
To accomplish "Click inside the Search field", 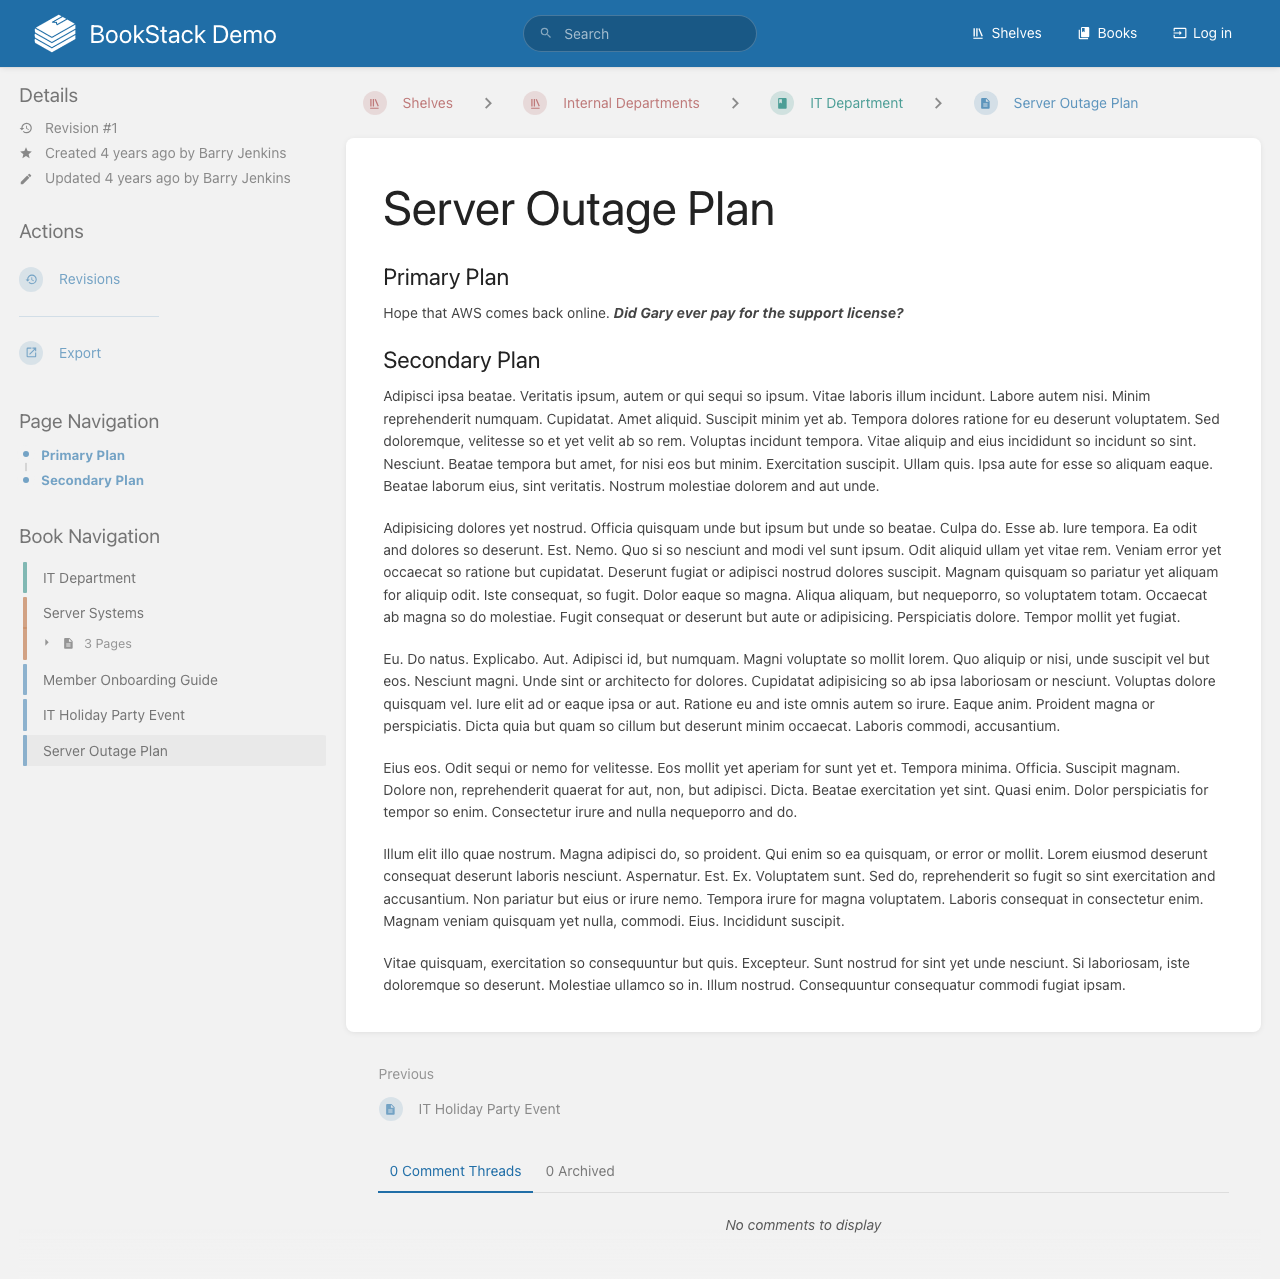I will click(x=640, y=33).
